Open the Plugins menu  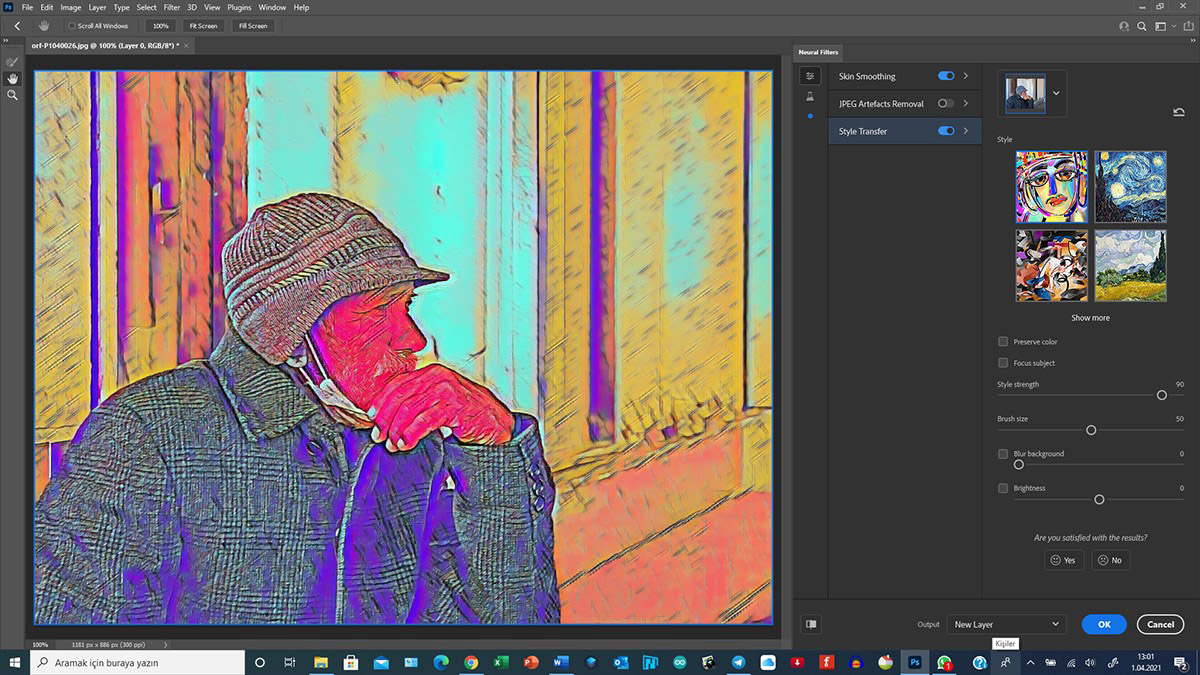pos(239,7)
